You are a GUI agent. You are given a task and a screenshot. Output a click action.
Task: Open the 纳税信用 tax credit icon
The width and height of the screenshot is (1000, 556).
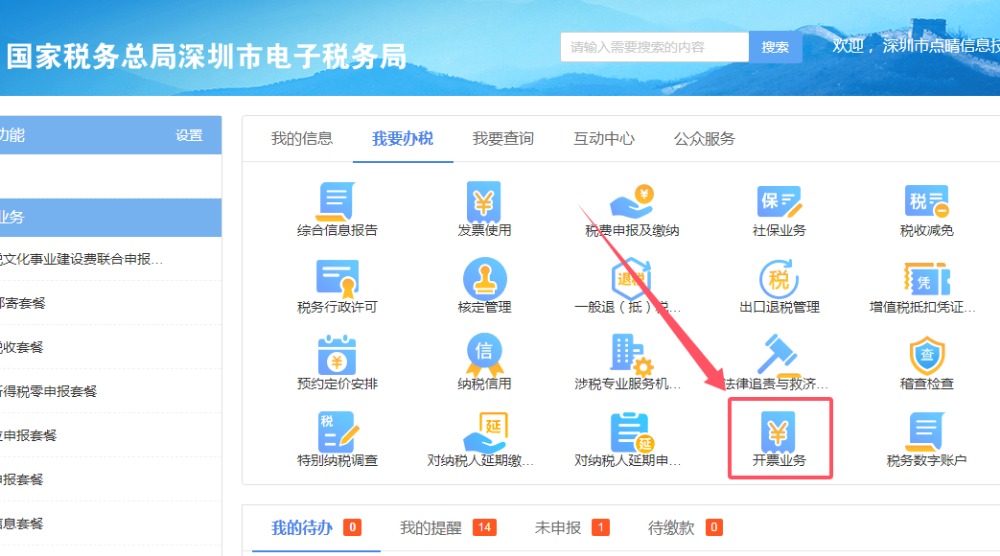click(484, 356)
